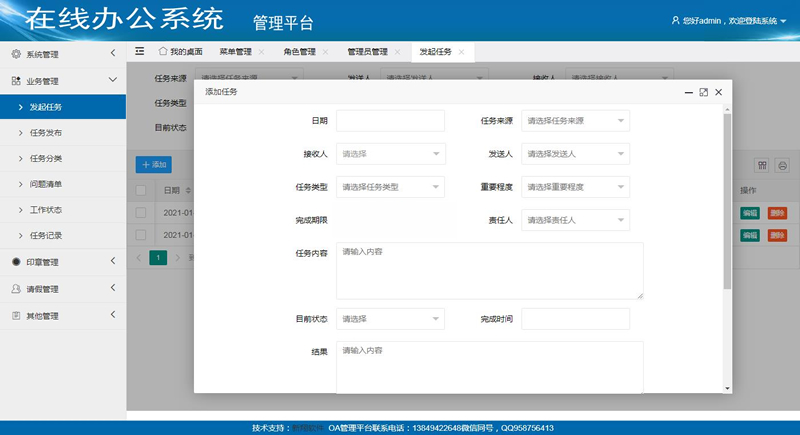Maximize the 添加任务 dialog
Screen dimensions: 800x435
[x=703, y=92]
